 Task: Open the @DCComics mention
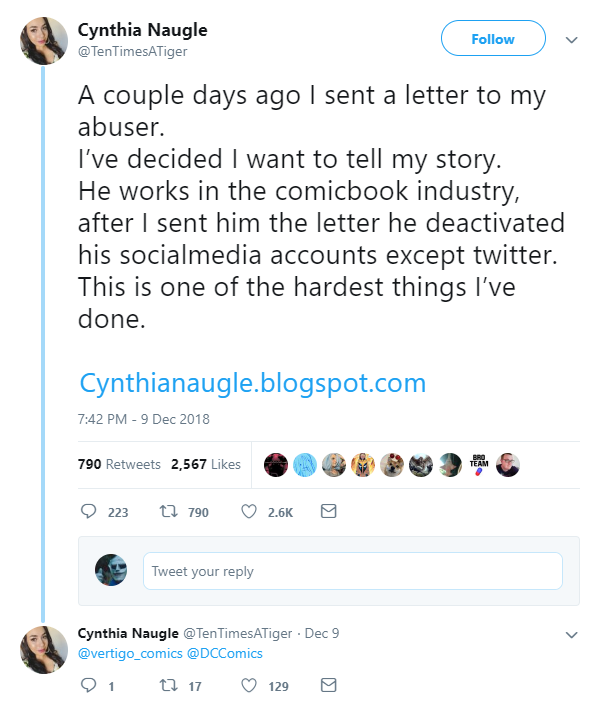tap(225, 654)
